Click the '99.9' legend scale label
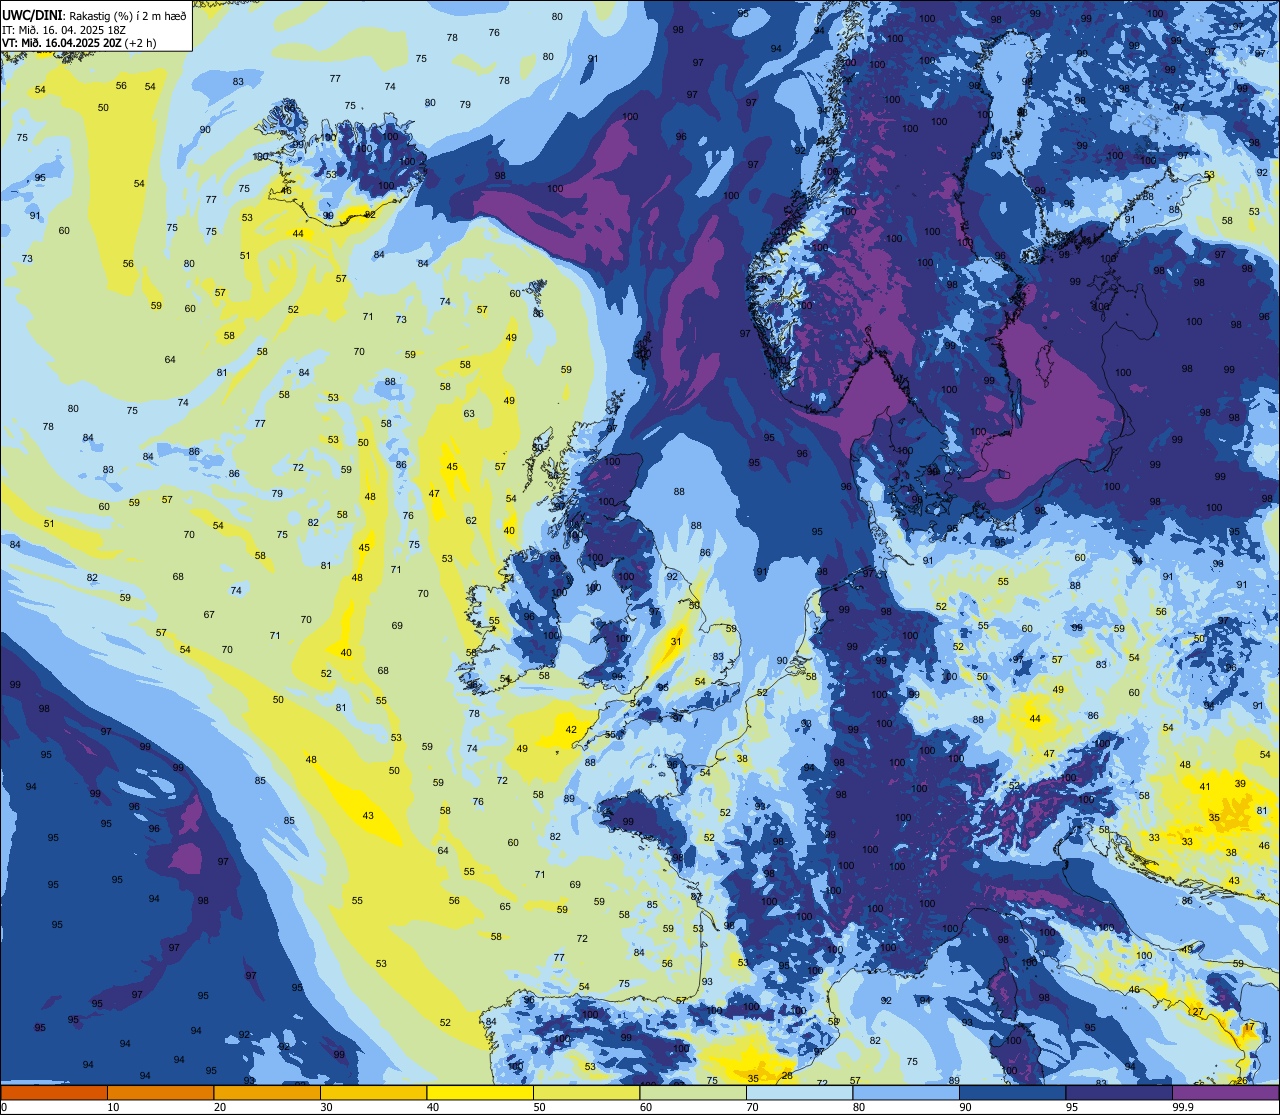The image size is (1280, 1115). (1183, 1107)
